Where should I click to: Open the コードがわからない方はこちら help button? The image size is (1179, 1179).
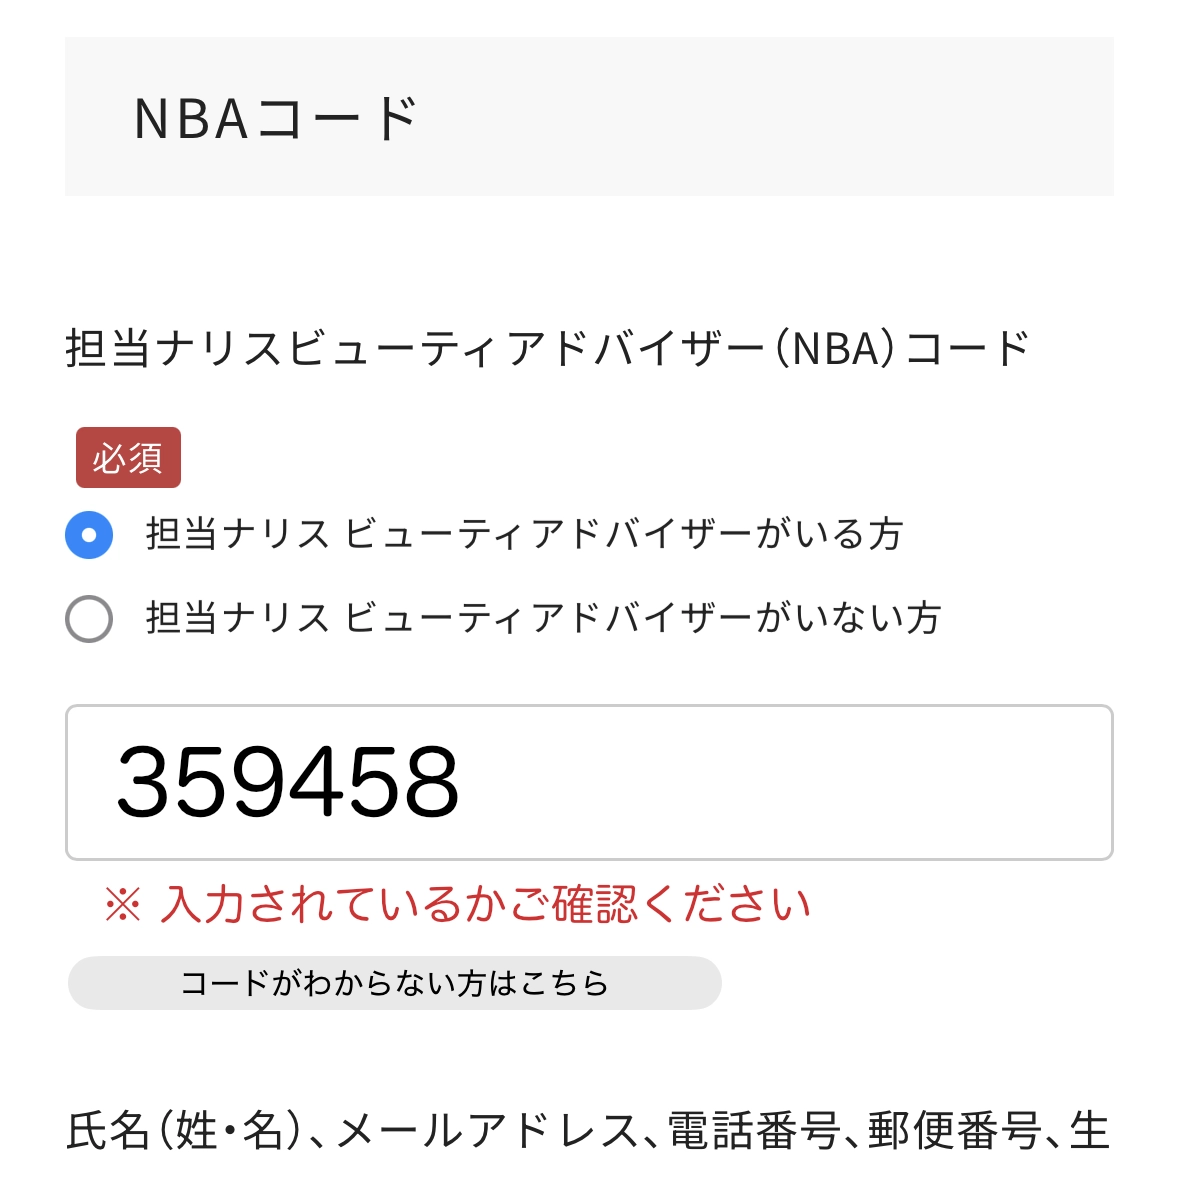coord(394,983)
